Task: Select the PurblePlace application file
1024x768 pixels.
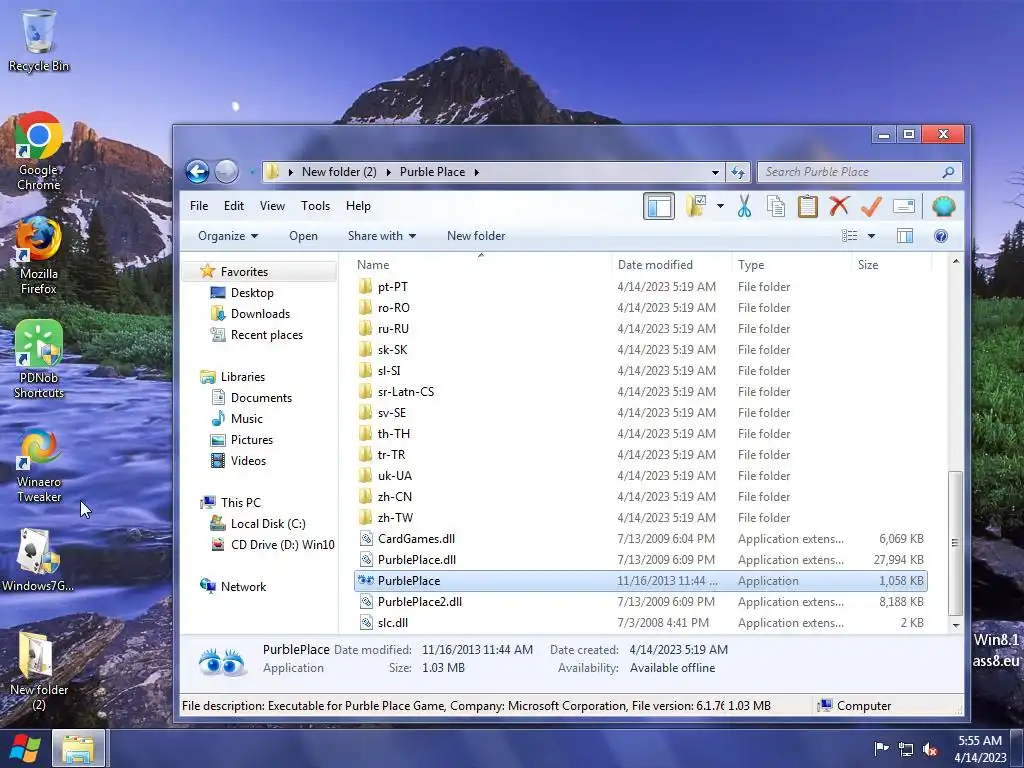Action: (x=641, y=581)
